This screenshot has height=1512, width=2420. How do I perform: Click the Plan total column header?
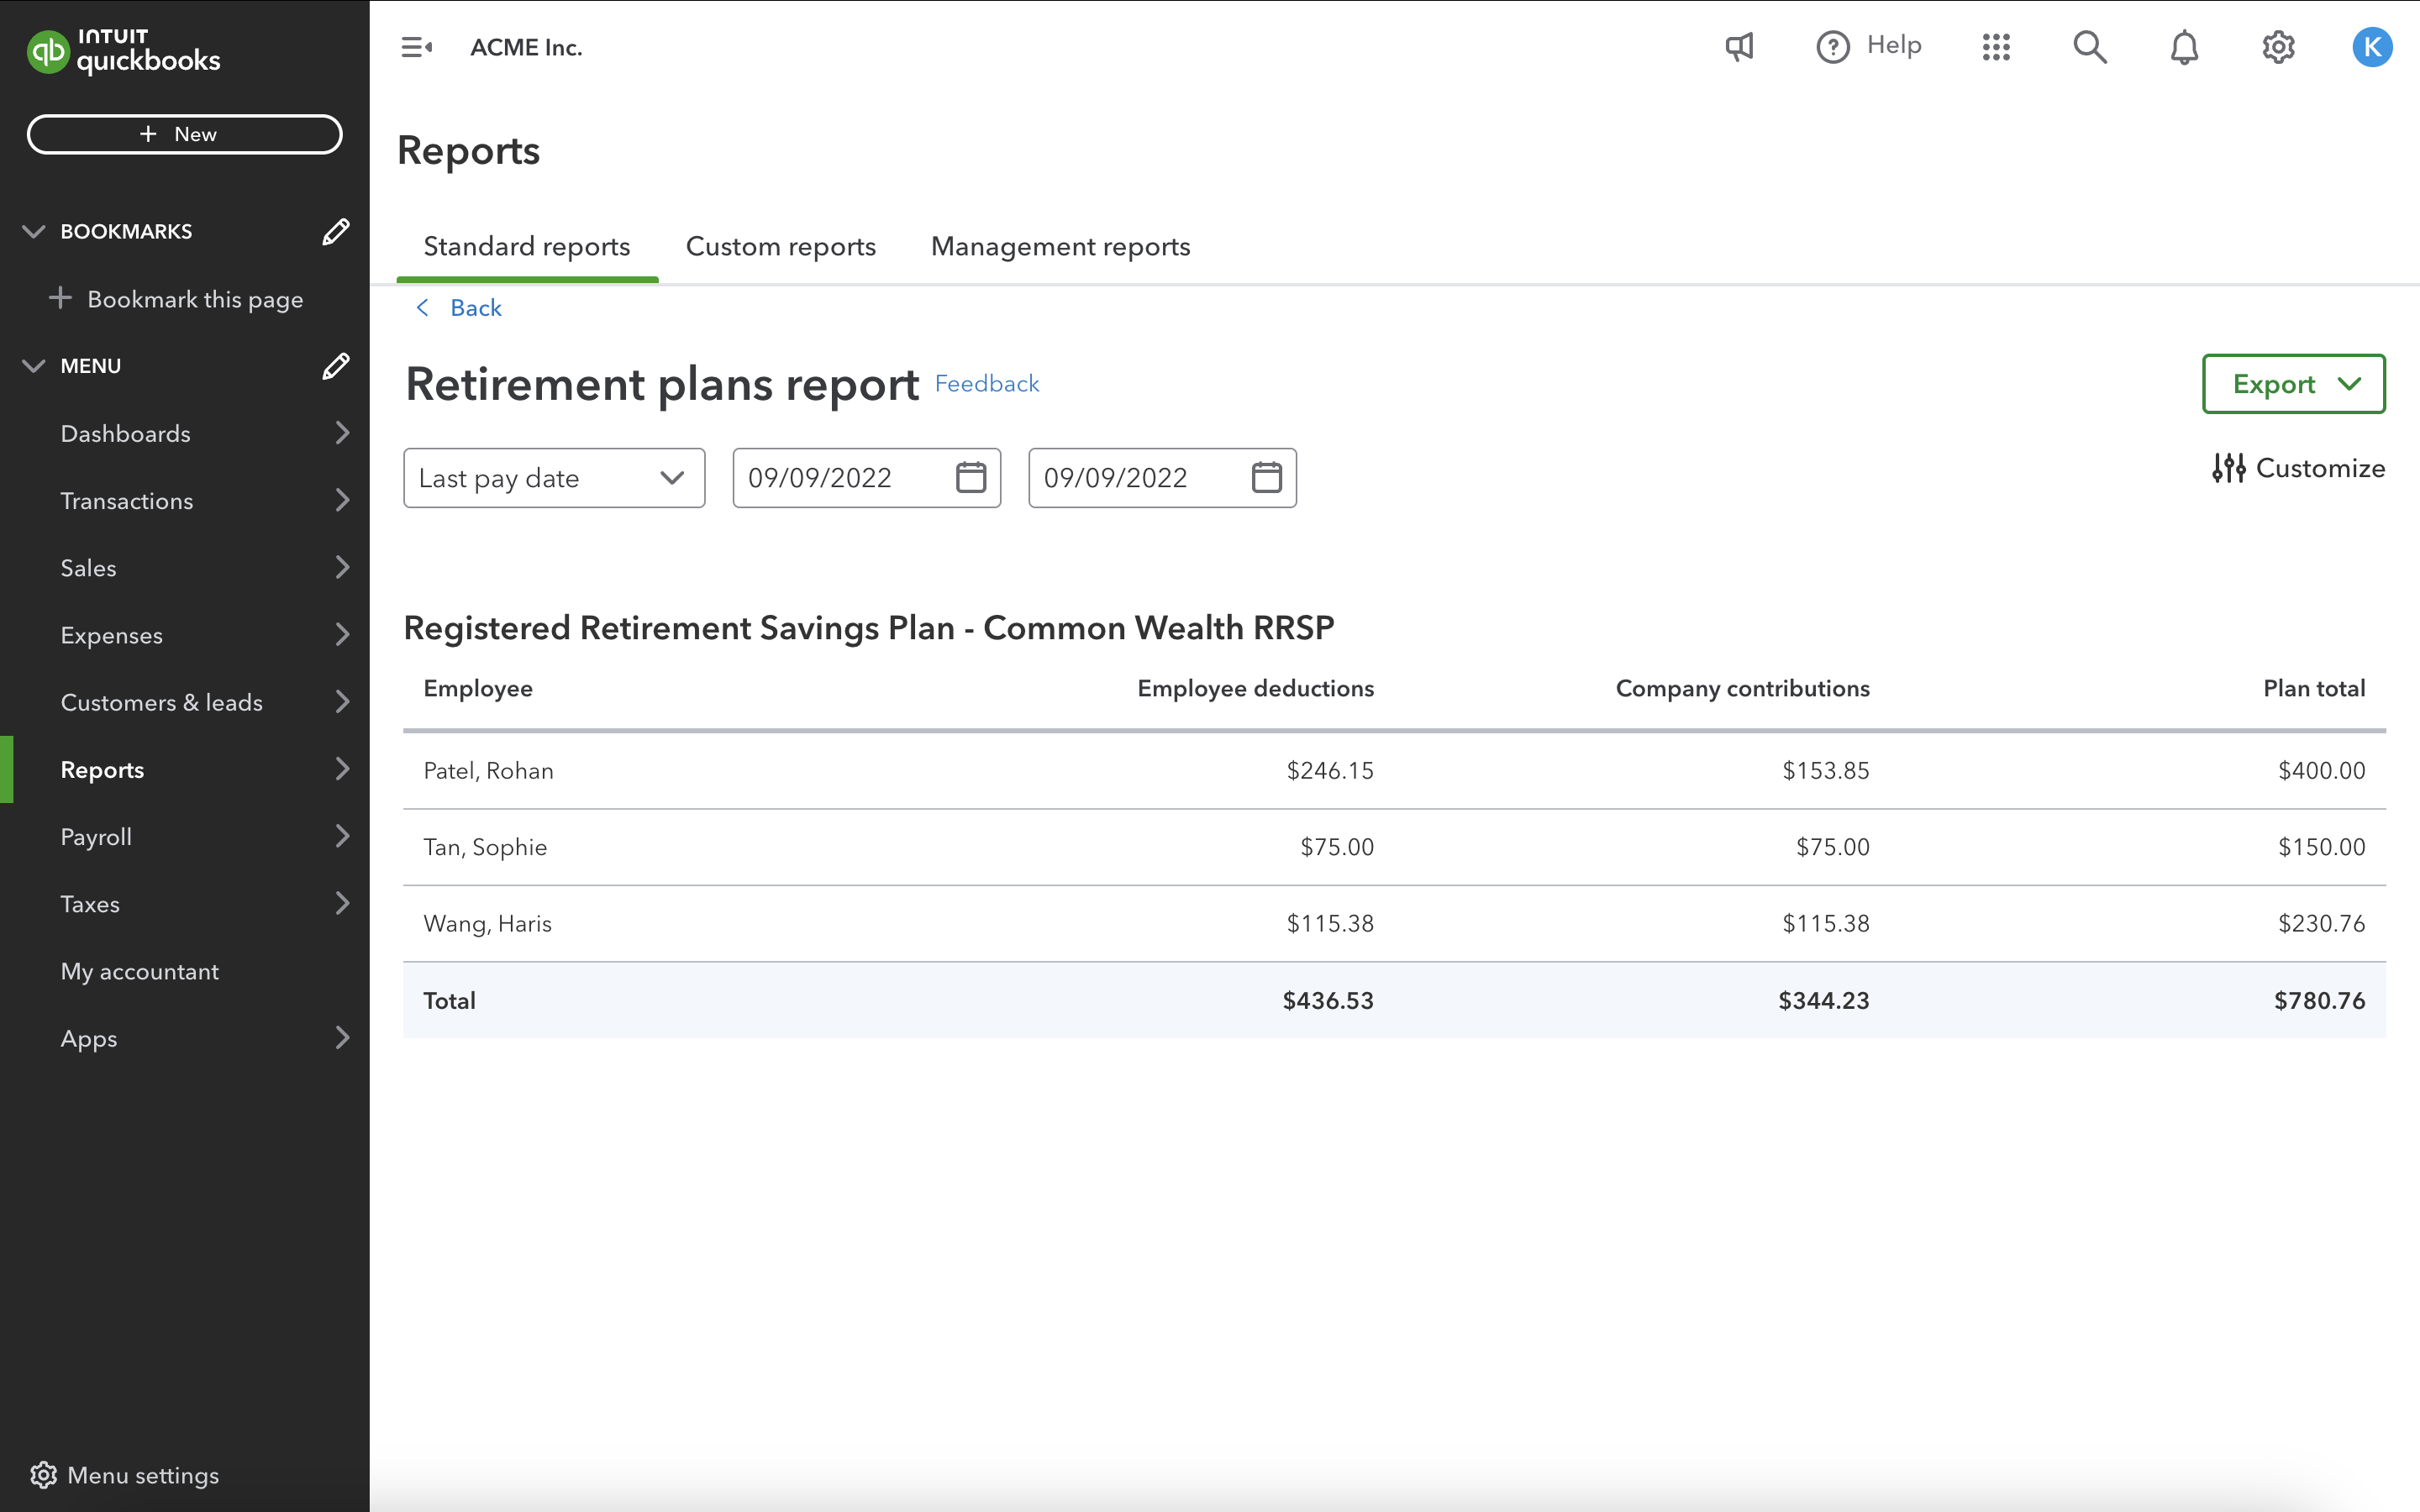coord(2314,688)
